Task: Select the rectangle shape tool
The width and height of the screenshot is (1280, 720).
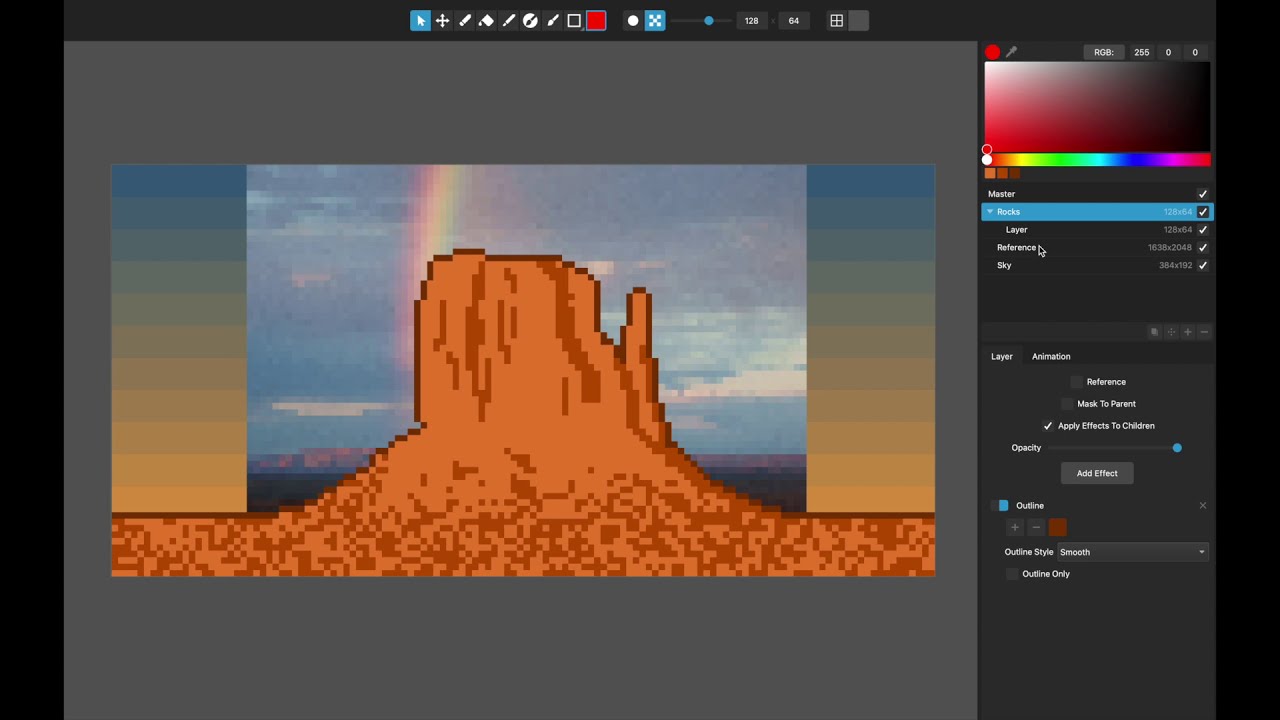Action: pyautogui.click(x=574, y=20)
